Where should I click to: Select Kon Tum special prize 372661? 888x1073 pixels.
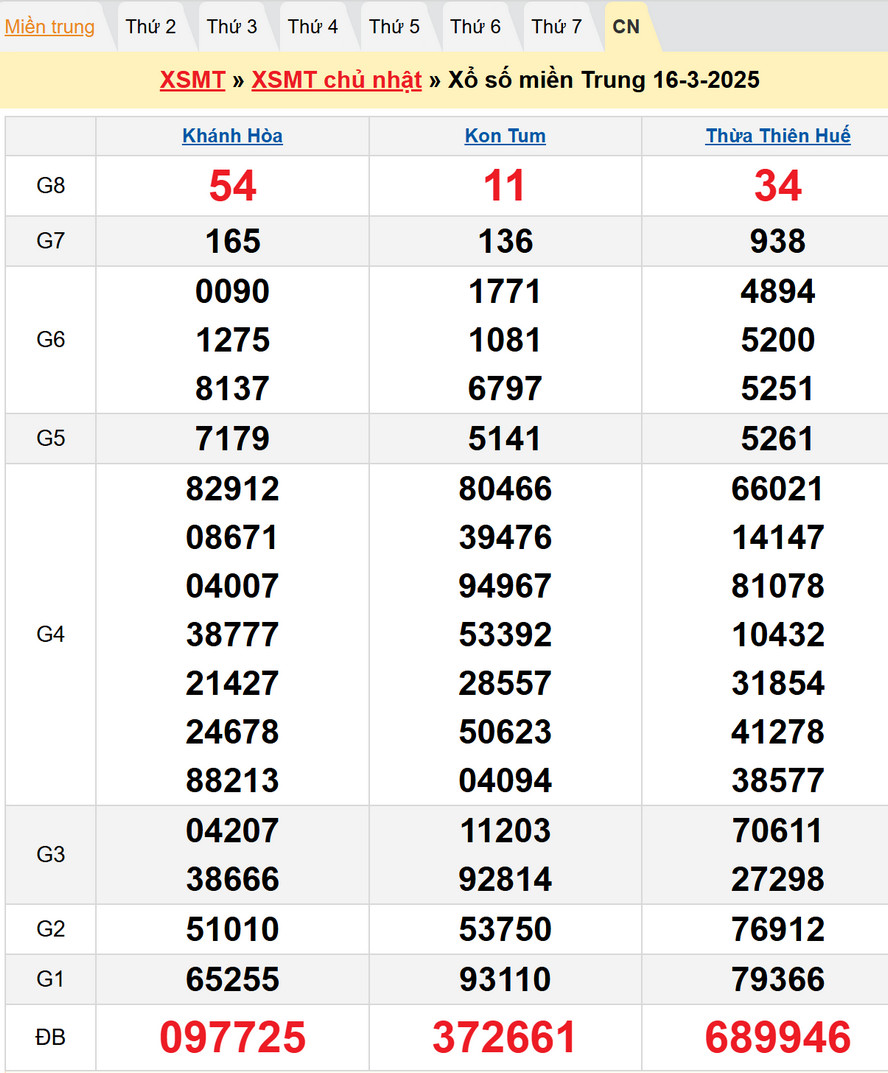(505, 1038)
